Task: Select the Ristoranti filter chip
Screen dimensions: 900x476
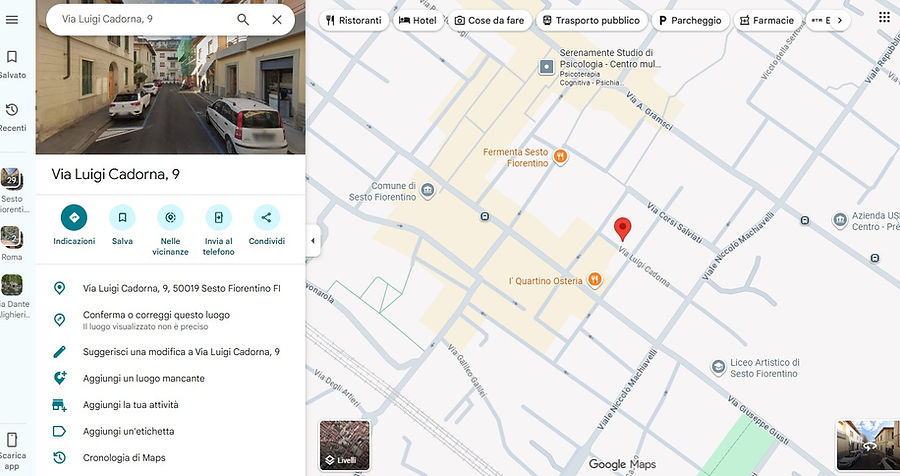Action: coord(354,20)
